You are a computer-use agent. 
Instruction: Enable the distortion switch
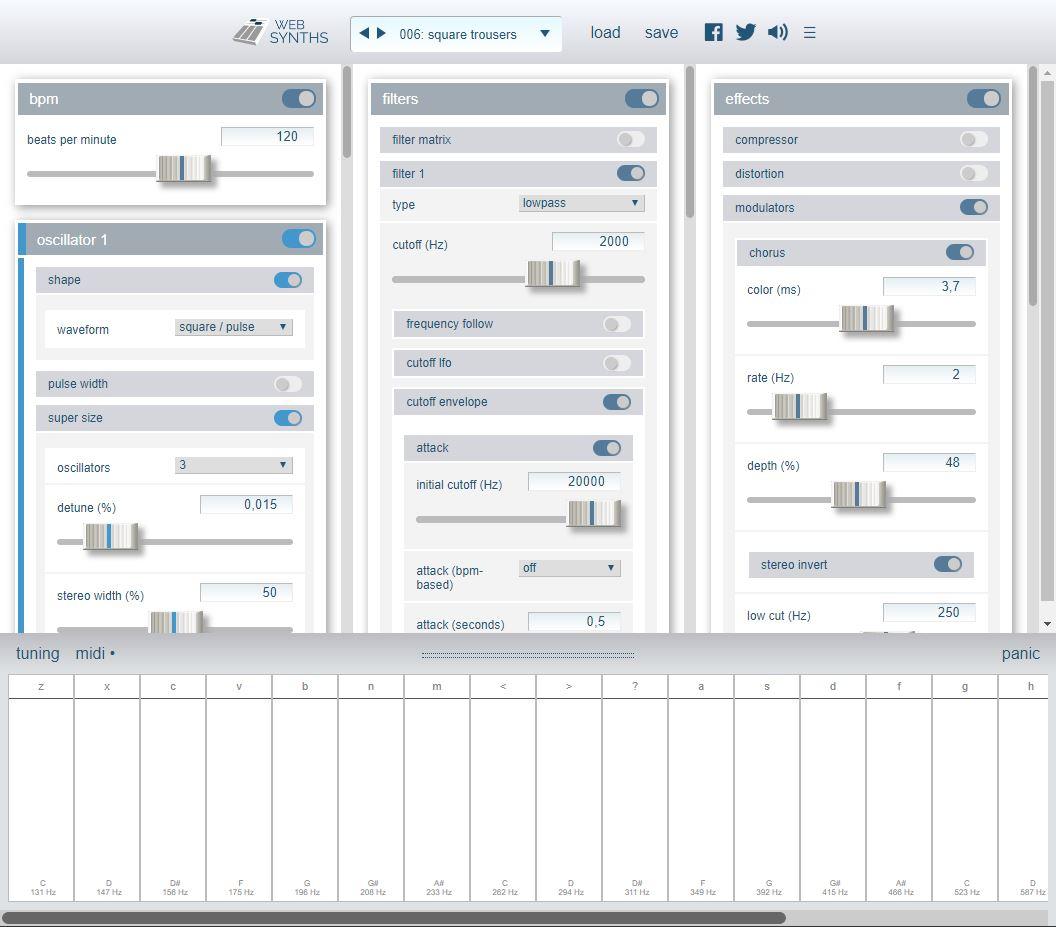974,174
